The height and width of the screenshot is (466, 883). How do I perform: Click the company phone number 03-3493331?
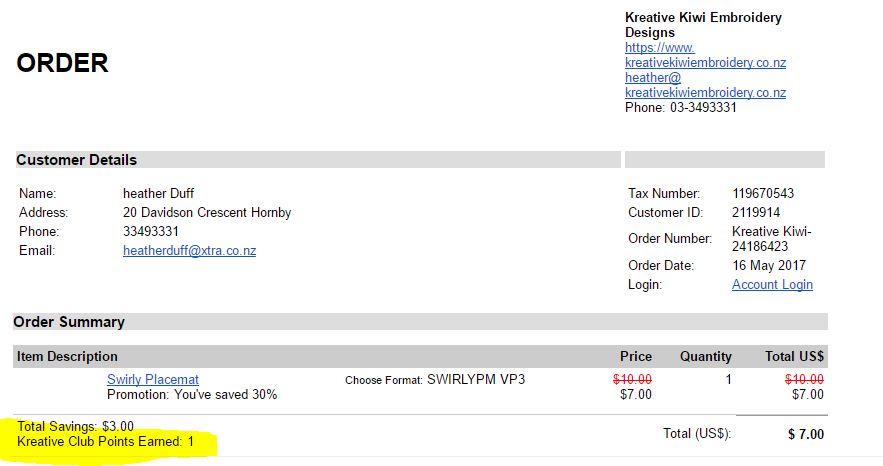click(x=703, y=107)
